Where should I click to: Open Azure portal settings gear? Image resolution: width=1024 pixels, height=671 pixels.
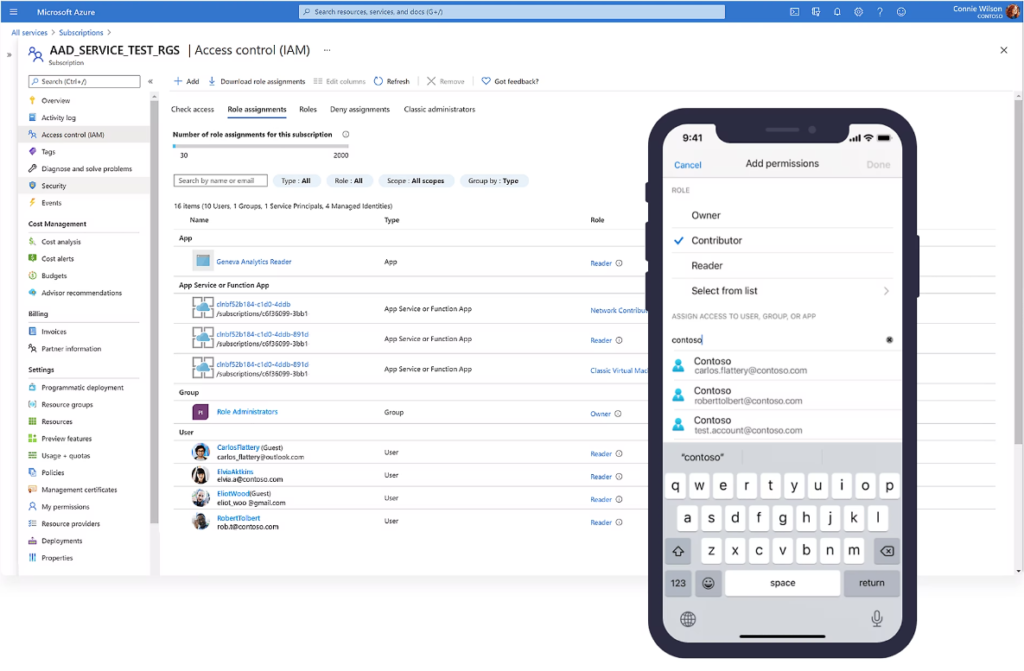click(858, 11)
